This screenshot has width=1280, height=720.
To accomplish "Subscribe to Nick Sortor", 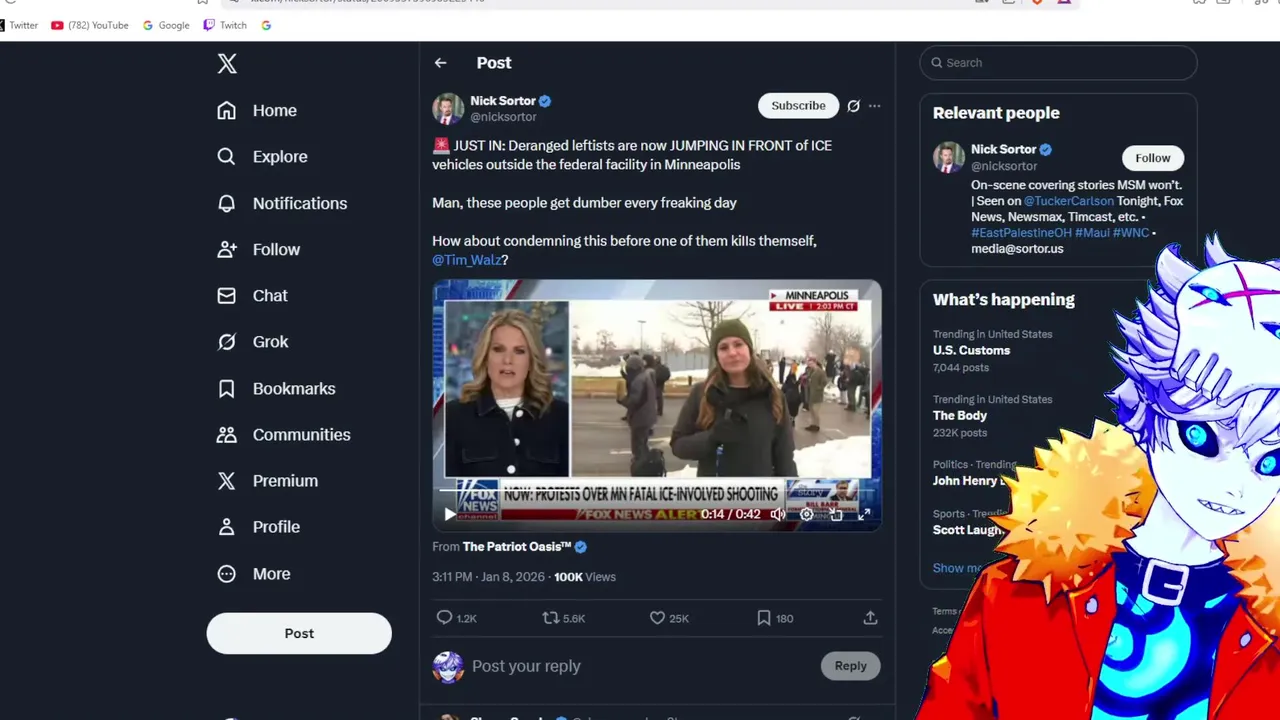I will pyautogui.click(x=798, y=105).
